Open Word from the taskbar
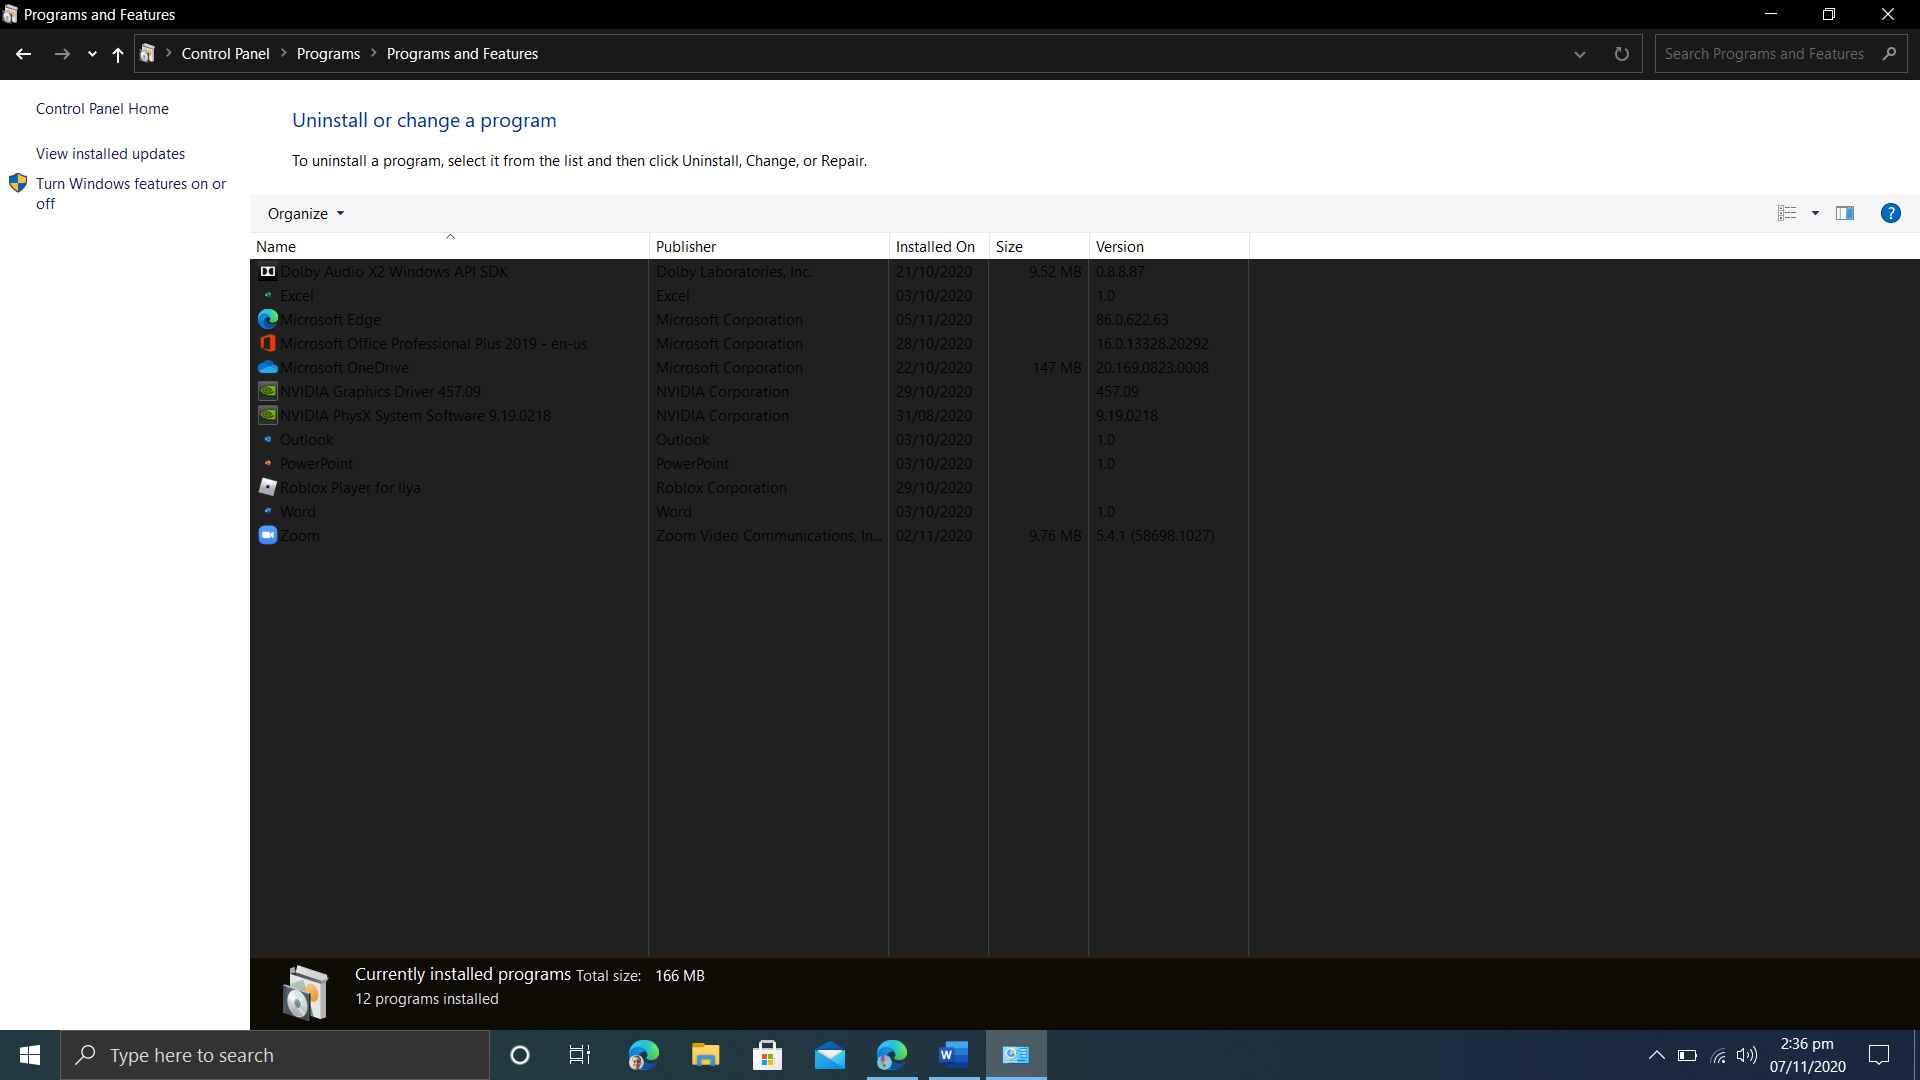This screenshot has width=1920, height=1080. click(x=953, y=1055)
